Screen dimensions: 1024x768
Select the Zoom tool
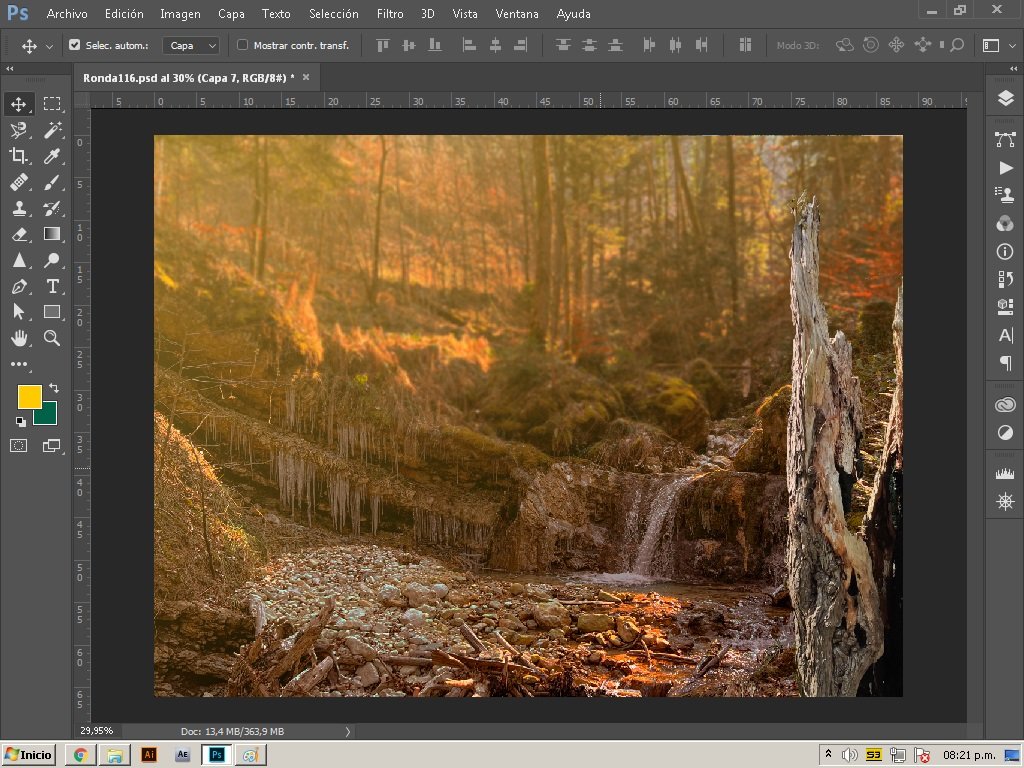tap(52, 338)
